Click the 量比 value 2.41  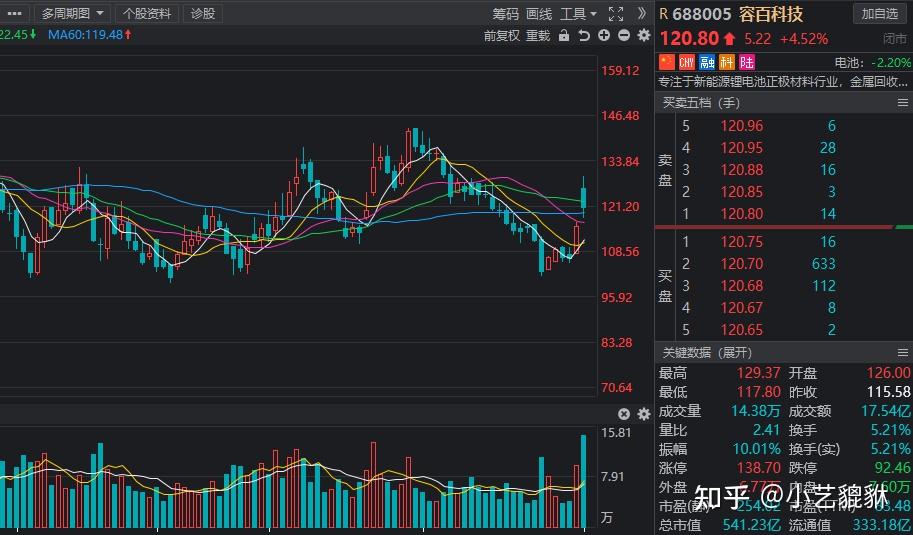click(766, 430)
